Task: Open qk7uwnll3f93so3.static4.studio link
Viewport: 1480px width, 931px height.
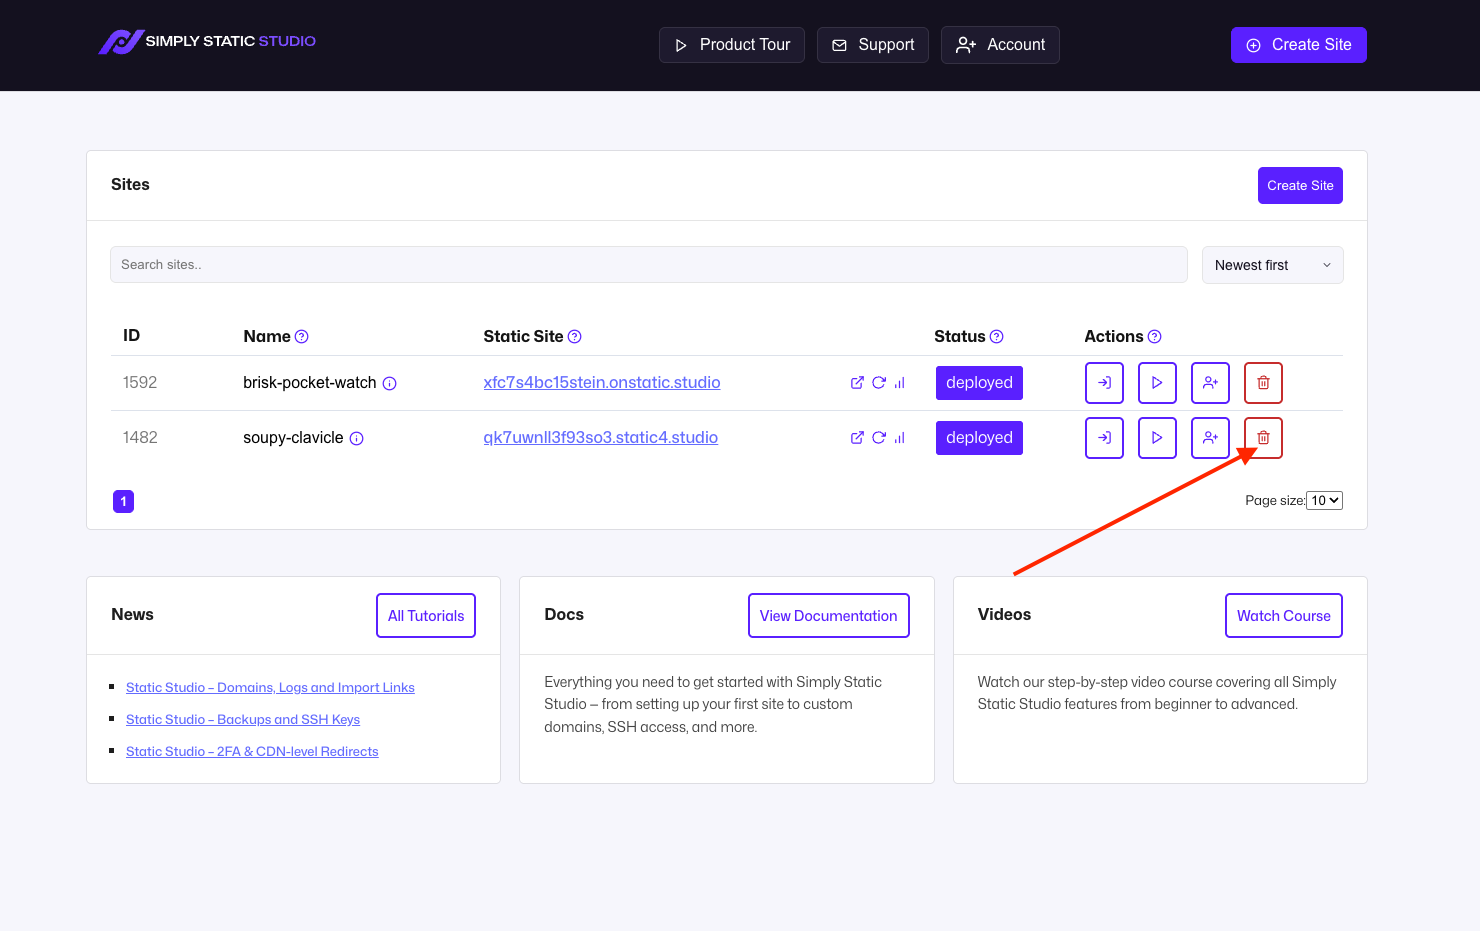Action: coord(601,438)
